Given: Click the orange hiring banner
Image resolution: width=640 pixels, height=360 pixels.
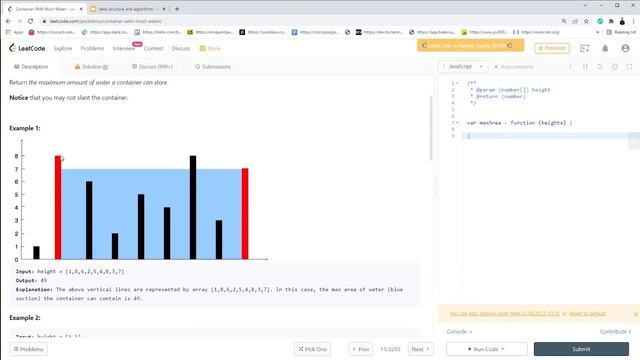Looking at the screenshot, I should coord(470,45).
